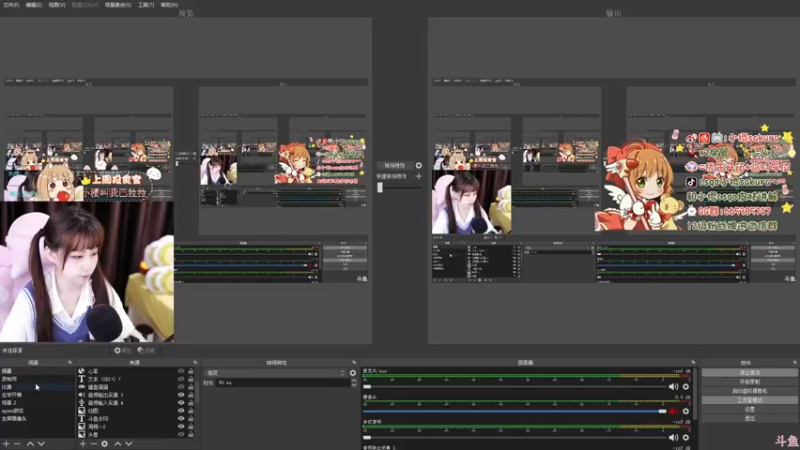Undock the Audio Mixer panel
This screenshot has width=800, height=450.
tap(693, 362)
